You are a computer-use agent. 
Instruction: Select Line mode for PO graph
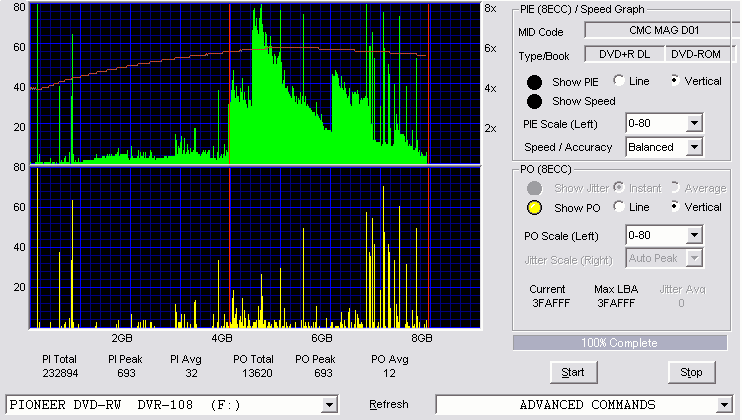pos(618,206)
